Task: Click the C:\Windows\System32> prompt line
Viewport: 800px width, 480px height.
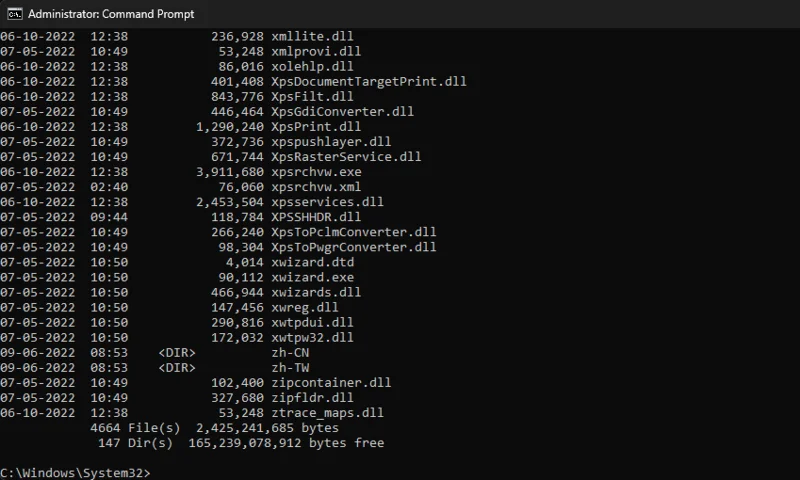Action: (75, 472)
